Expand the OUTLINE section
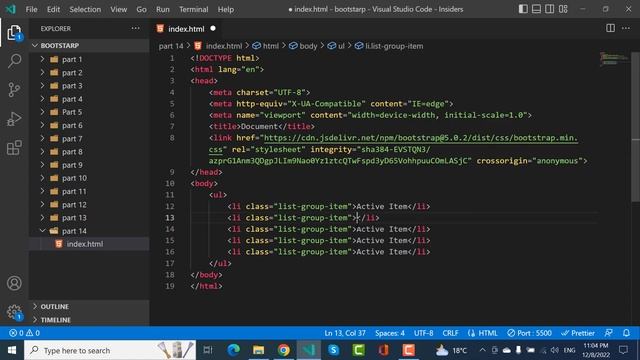The image size is (640, 360). click(x=89, y=306)
